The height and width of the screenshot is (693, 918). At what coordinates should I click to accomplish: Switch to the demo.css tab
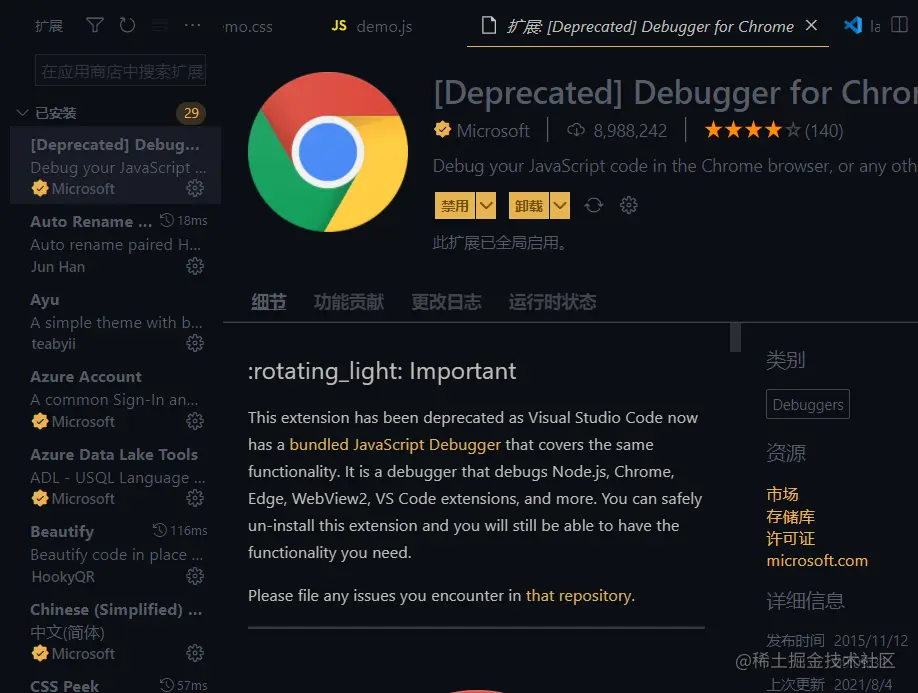click(249, 26)
